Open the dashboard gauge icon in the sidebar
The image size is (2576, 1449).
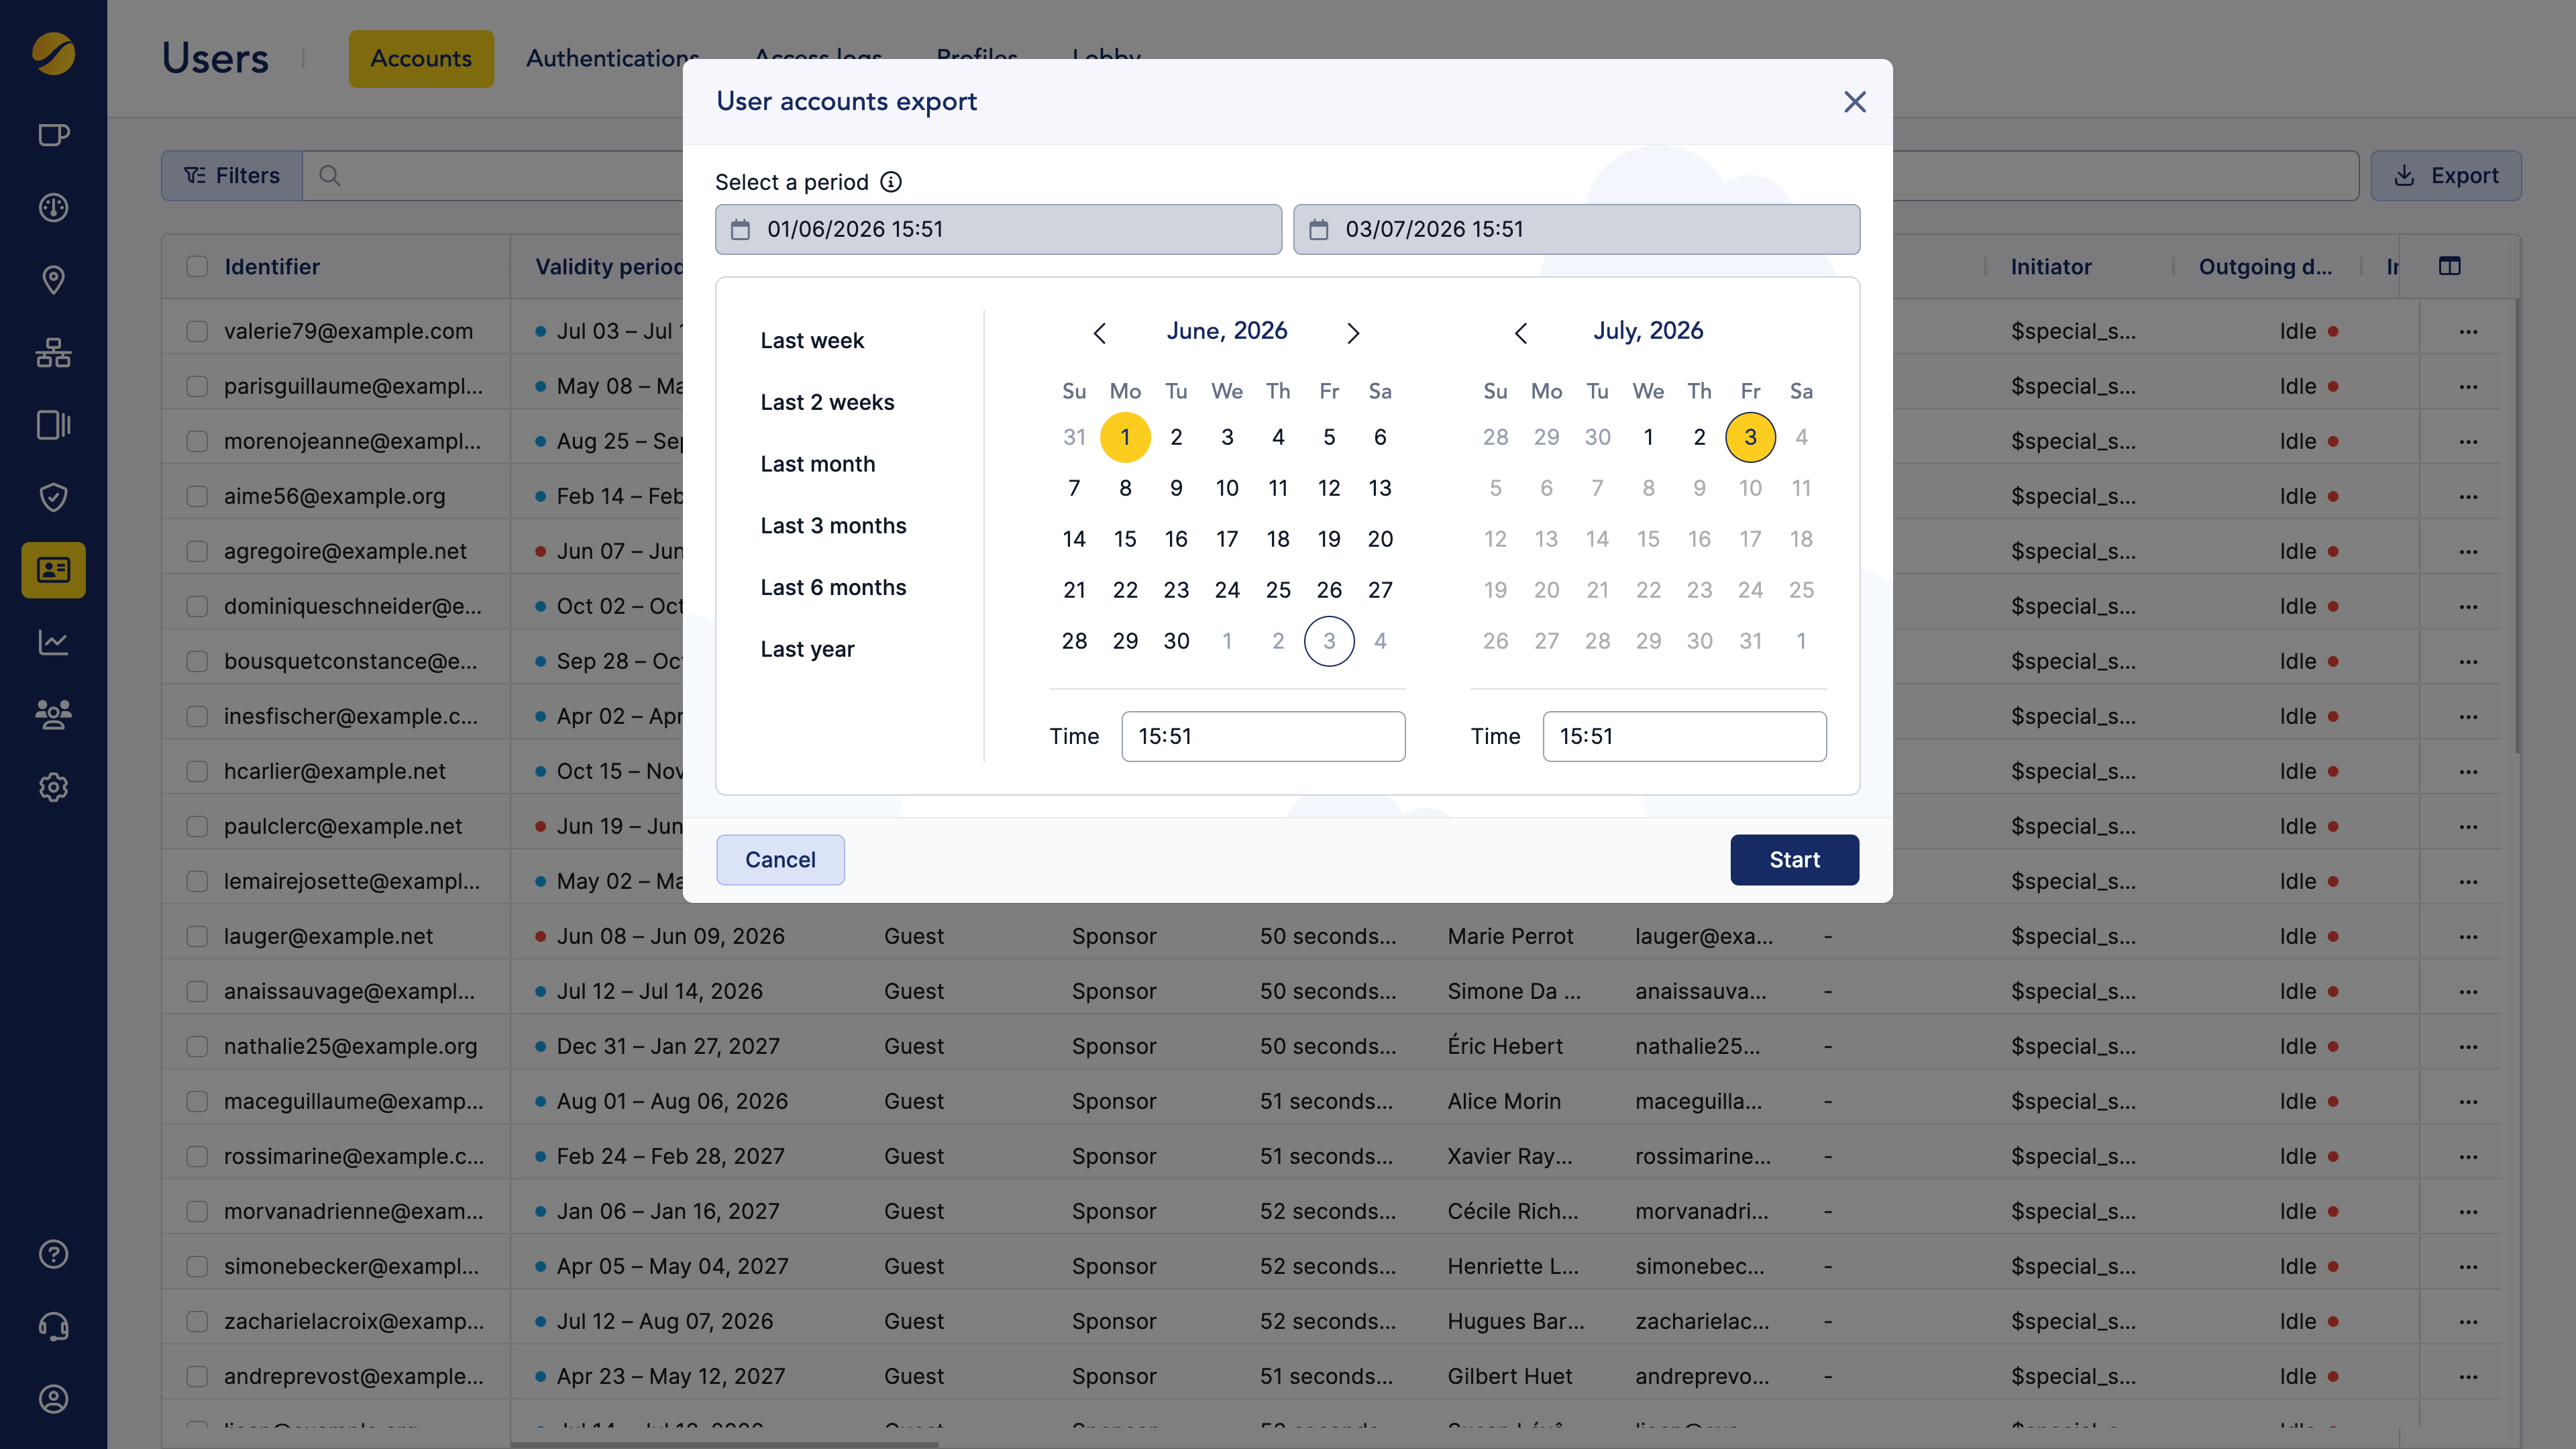(53, 207)
